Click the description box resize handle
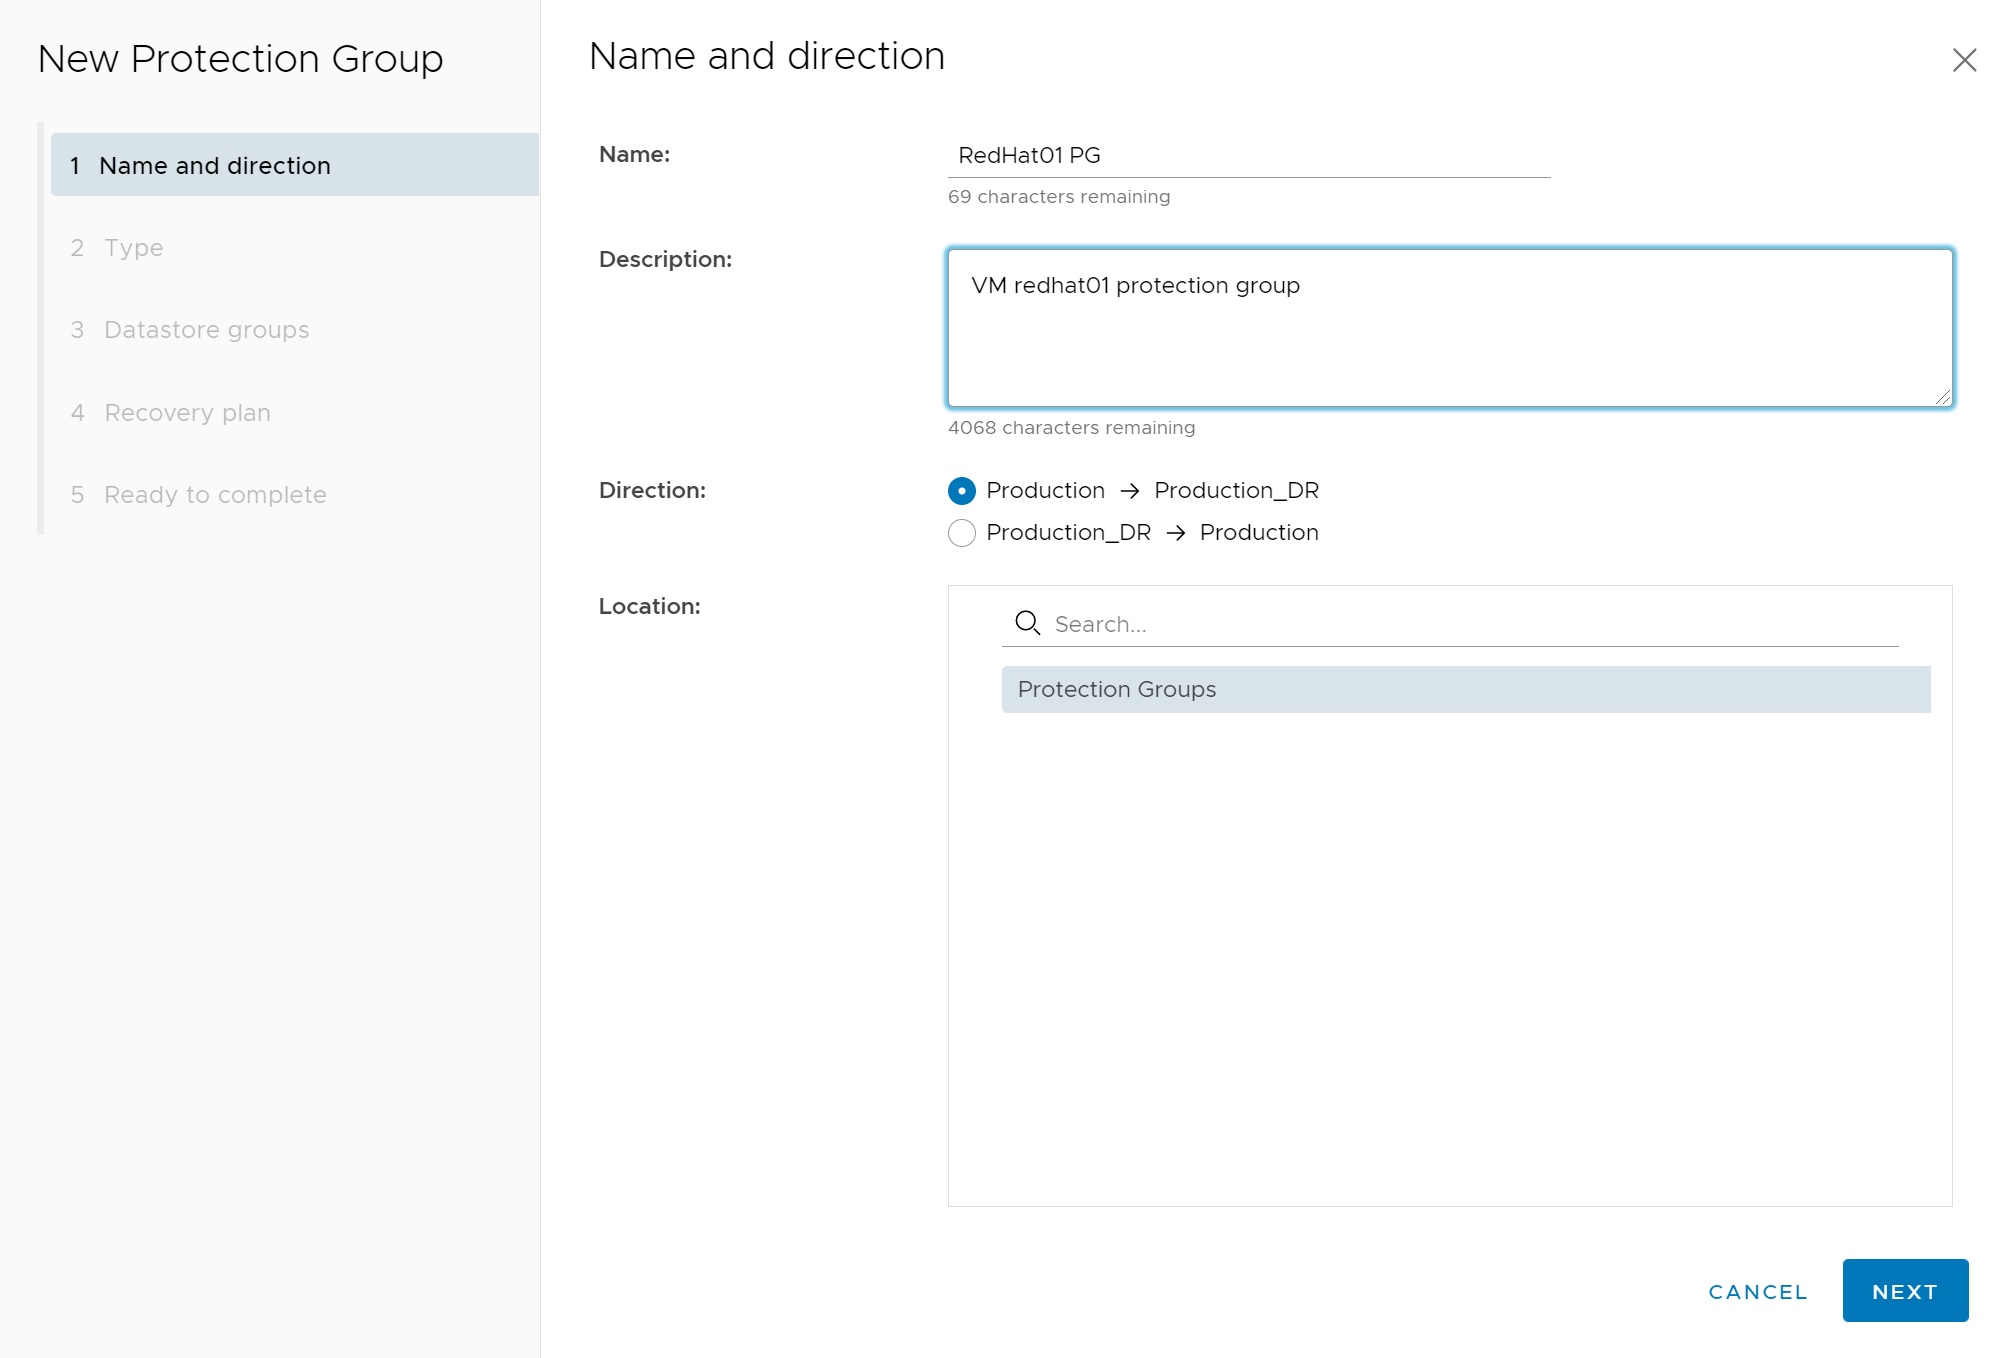The image size is (2005, 1358). (1943, 397)
